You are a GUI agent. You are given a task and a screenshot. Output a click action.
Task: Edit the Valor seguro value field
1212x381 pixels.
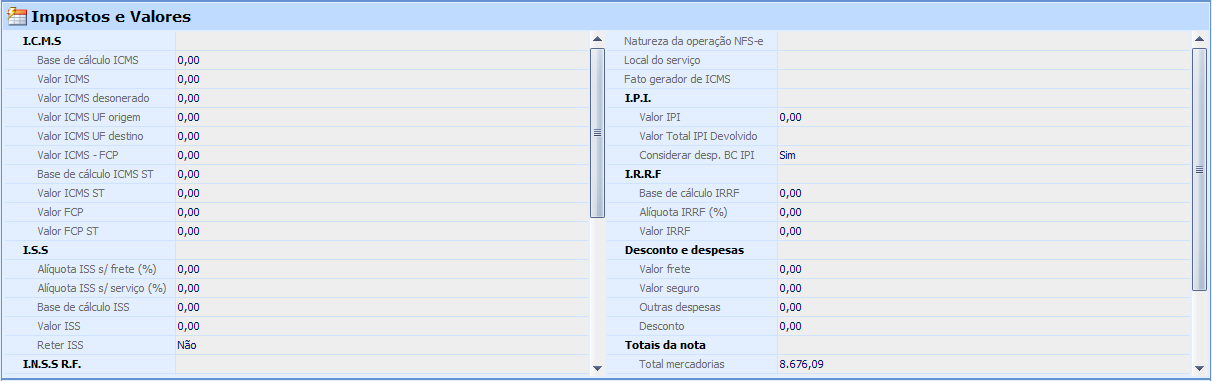point(984,288)
